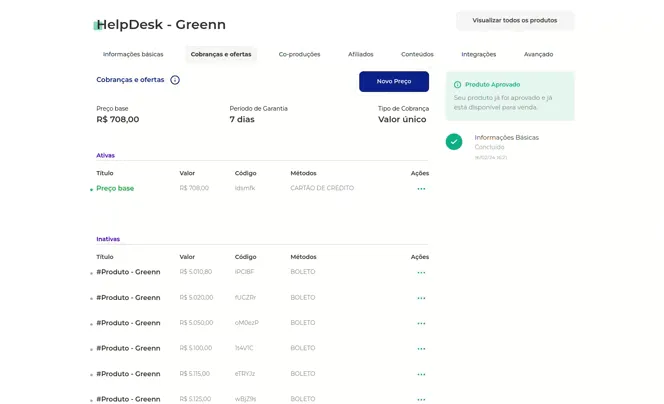Click the R$ 5.115,00 value cell

(195, 374)
